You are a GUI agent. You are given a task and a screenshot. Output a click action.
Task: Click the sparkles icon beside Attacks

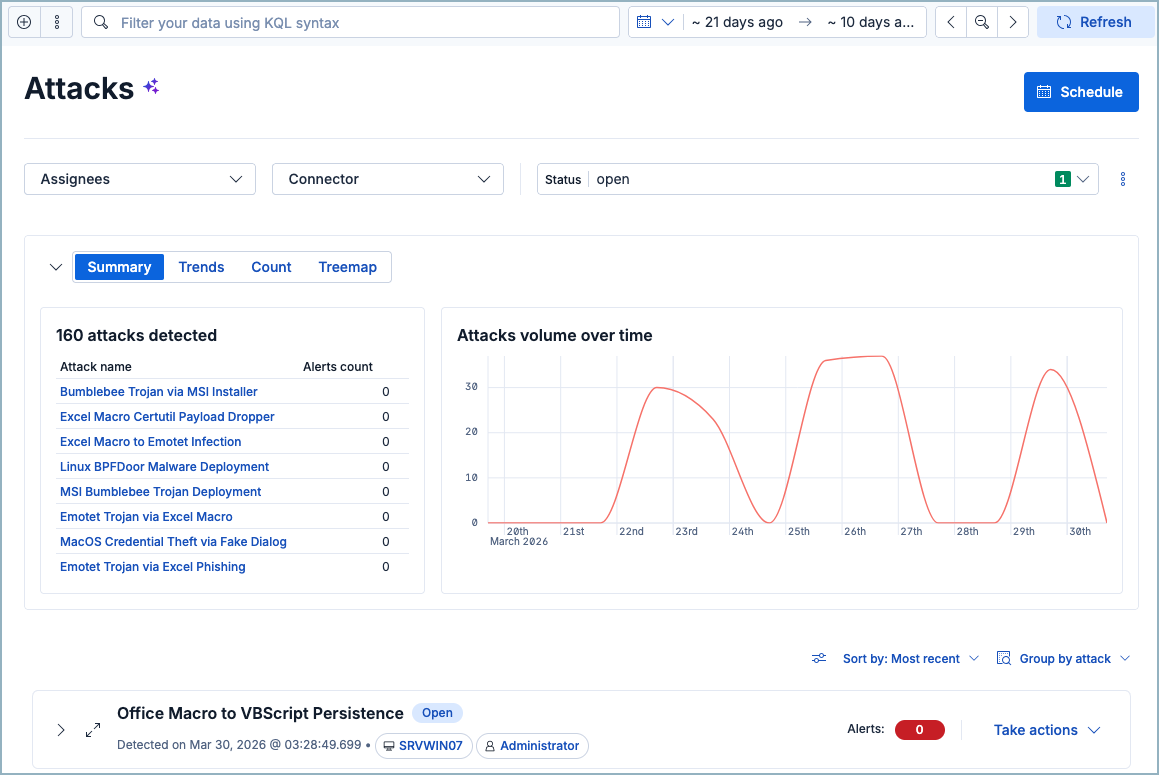(152, 87)
